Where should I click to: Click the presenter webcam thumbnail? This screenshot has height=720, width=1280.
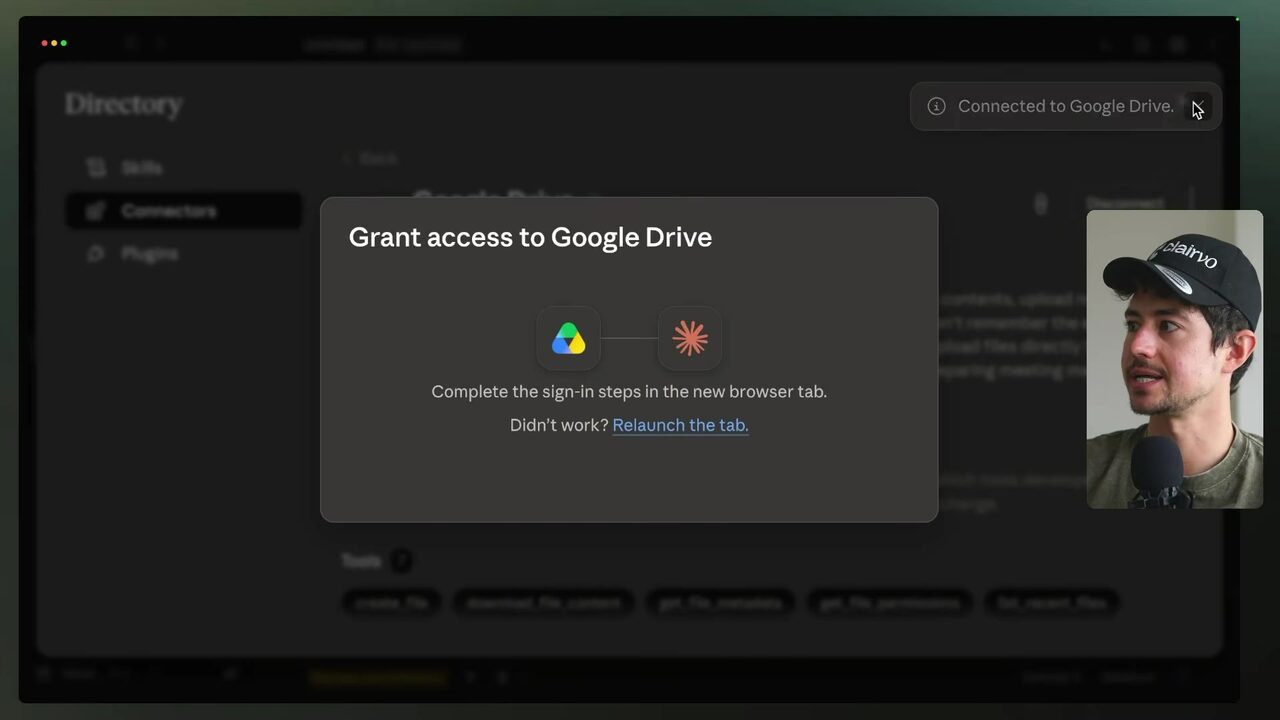(x=1175, y=359)
